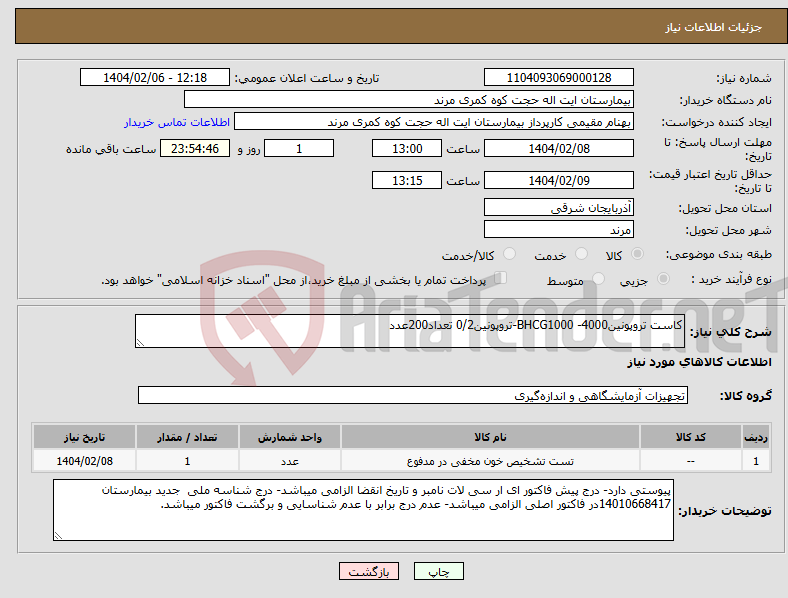The image size is (788, 598).
Task: Click the need number field 1104093069000128
Action: coord(559,77)
